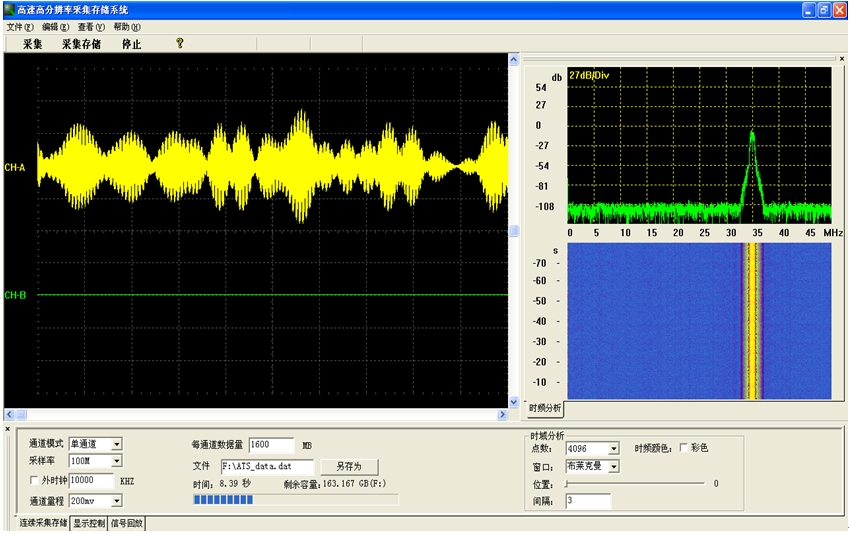The width and height of the screenshot is (849, 534).
Task: Switch to the 显示控制 tab
Action: coord(89,523)
